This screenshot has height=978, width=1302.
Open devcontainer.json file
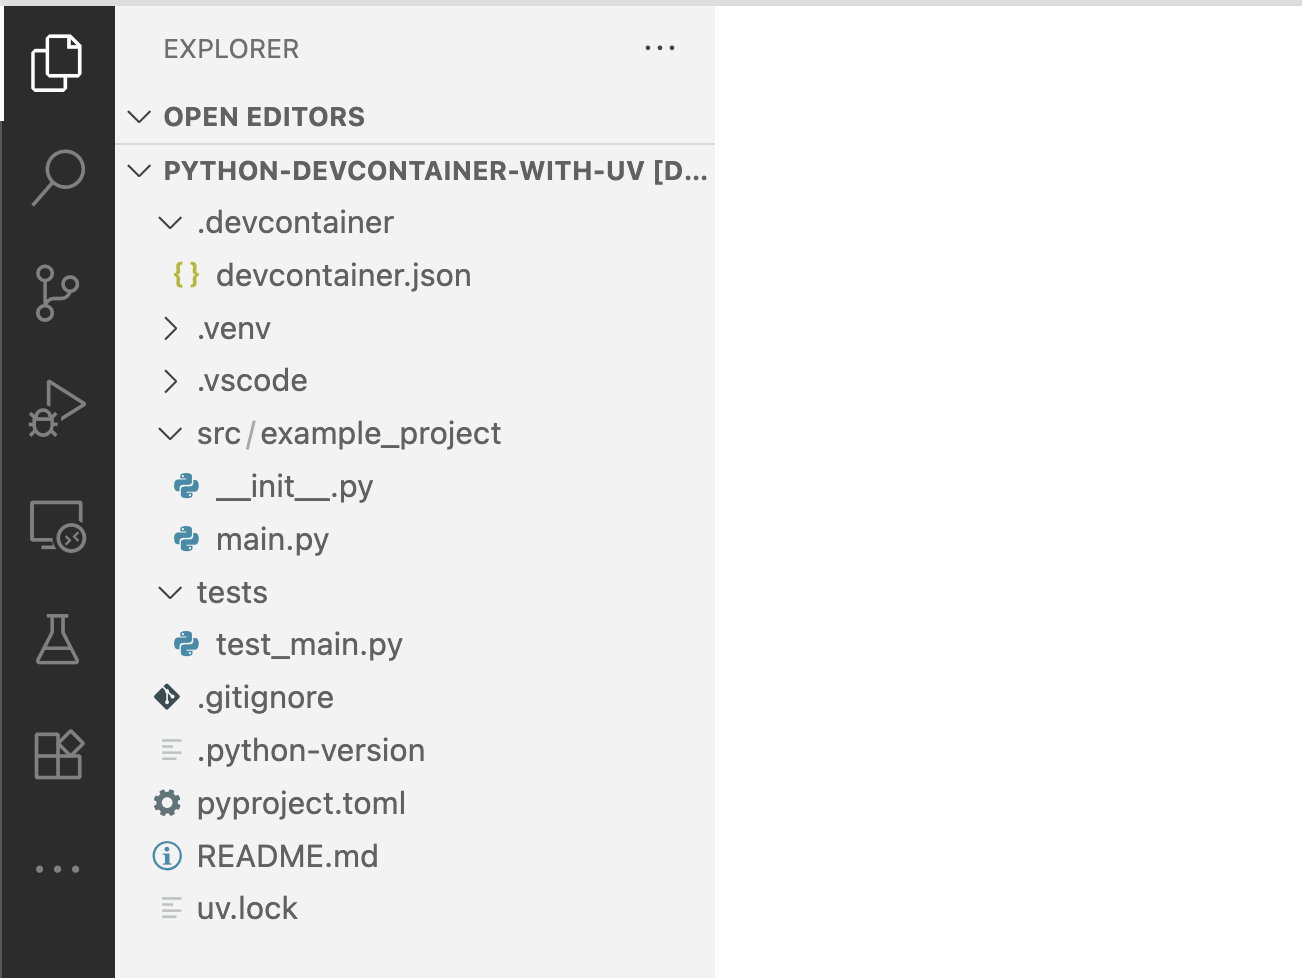[x=343, y=276]
